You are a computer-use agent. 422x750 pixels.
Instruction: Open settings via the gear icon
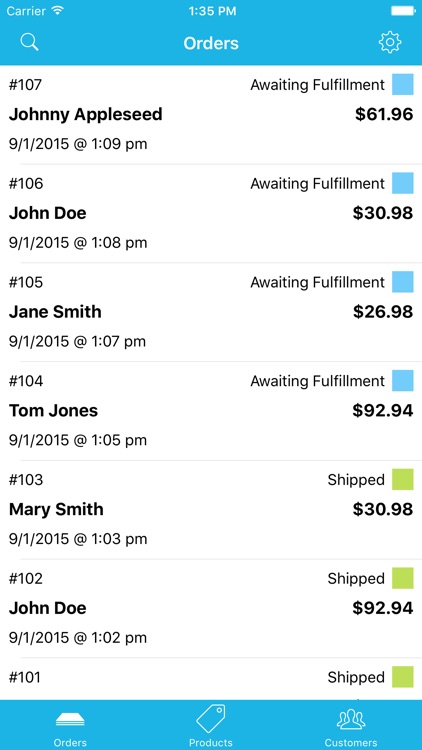[x=390, y=43]
